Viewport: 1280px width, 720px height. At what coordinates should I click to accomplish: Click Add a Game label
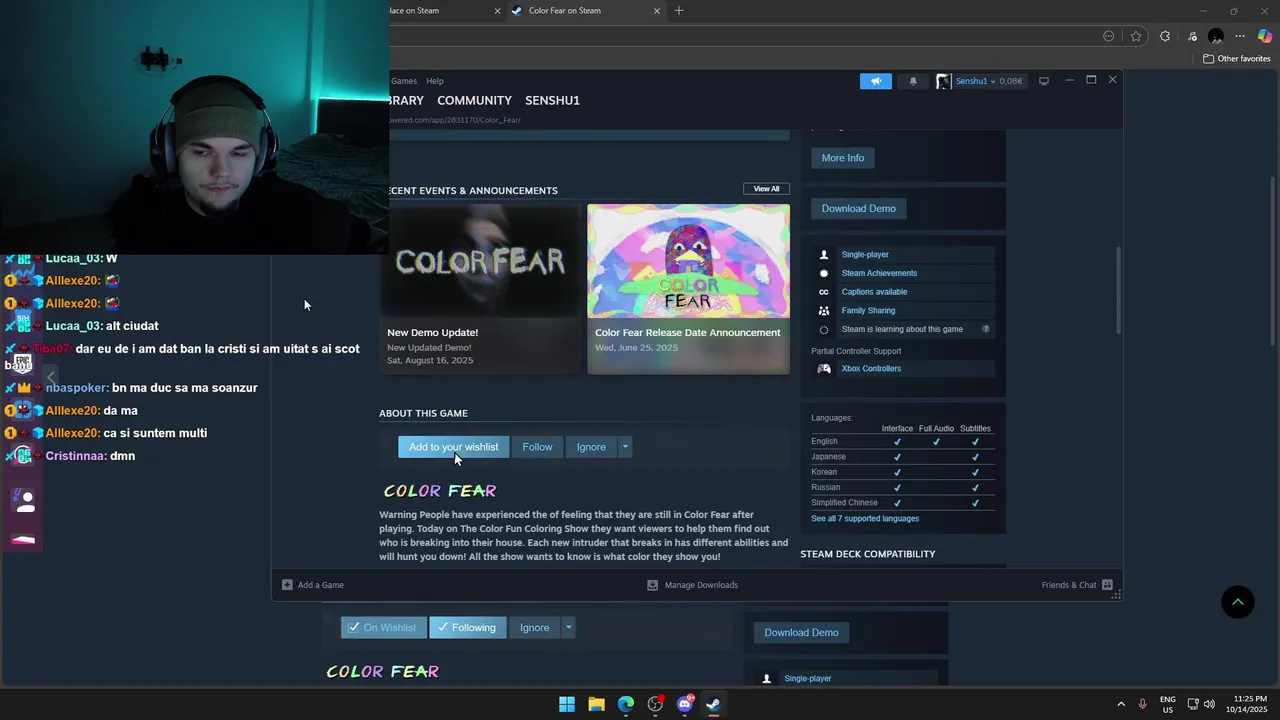coord(320,585)
